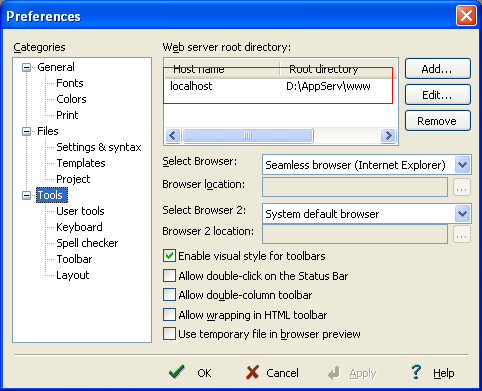Enable double-click on the Status Bar
This screenshot has width=482, height=391.
[x=169, y=276]
